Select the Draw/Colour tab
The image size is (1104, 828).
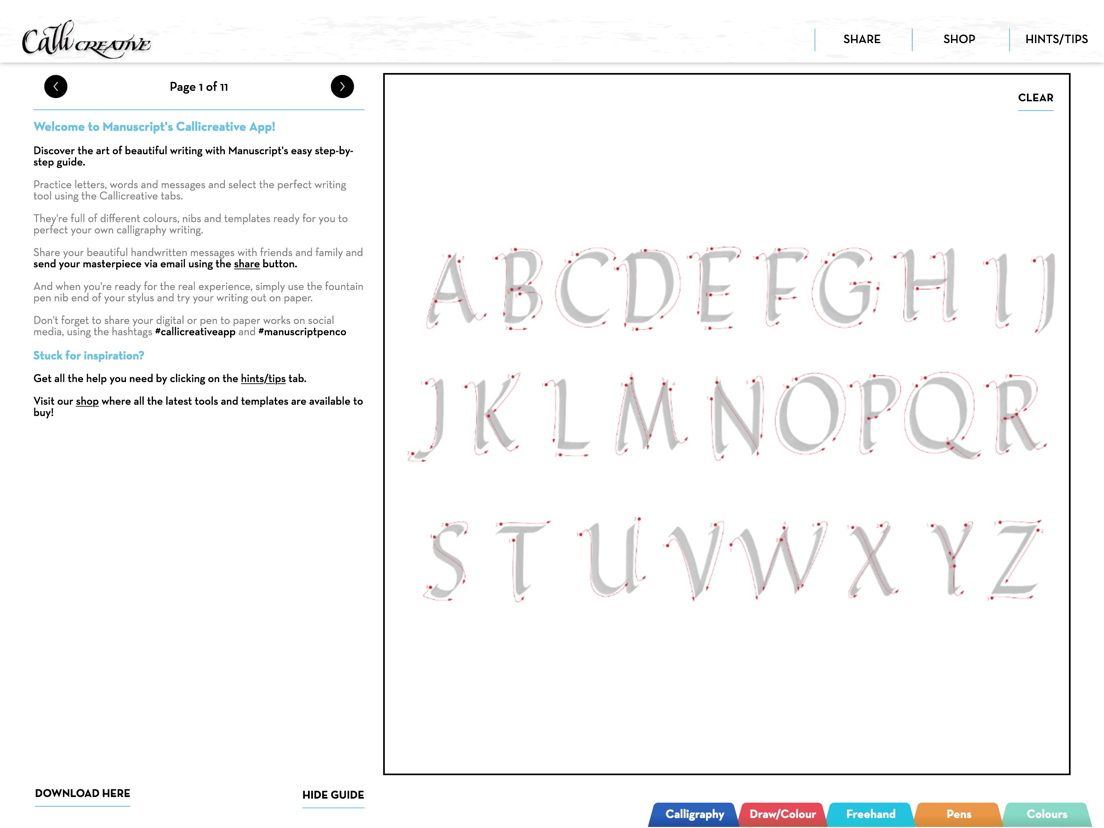pyautogui.click(x=782, y=815)
